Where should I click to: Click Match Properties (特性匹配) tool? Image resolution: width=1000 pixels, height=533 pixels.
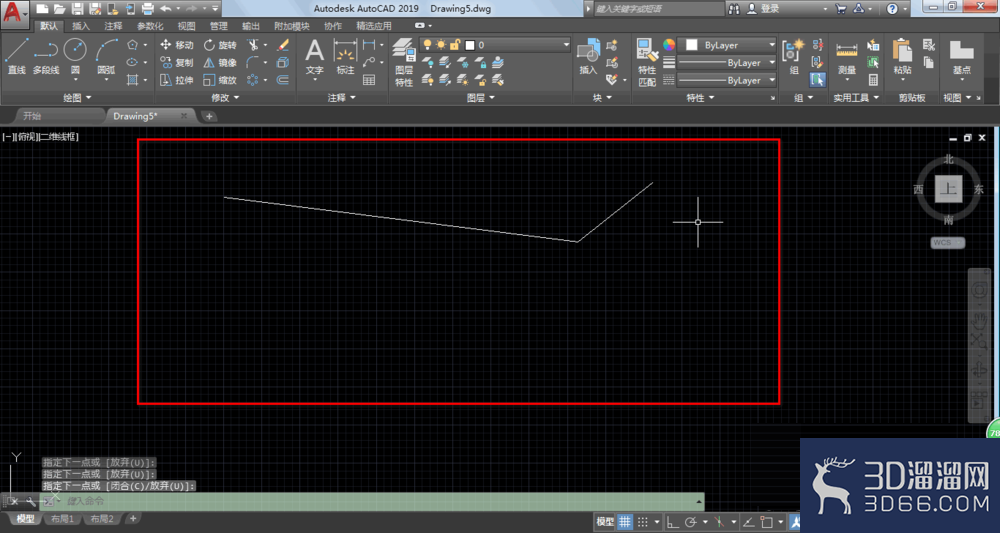tap(647, 62)
